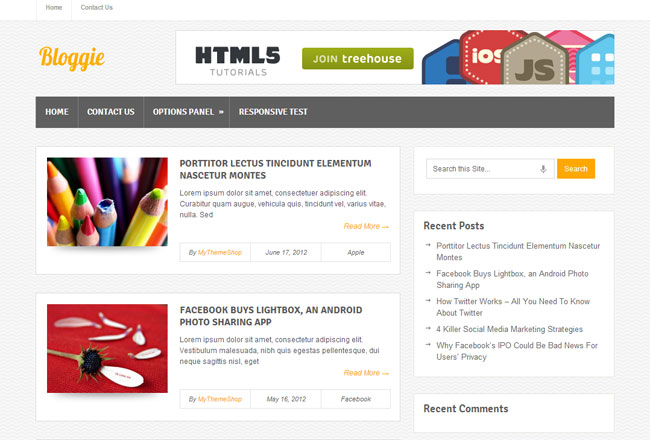Click Read More on Facebook Lightbox post
The width and height of the screenshot is (650, 440).
[x=366, y=373]
